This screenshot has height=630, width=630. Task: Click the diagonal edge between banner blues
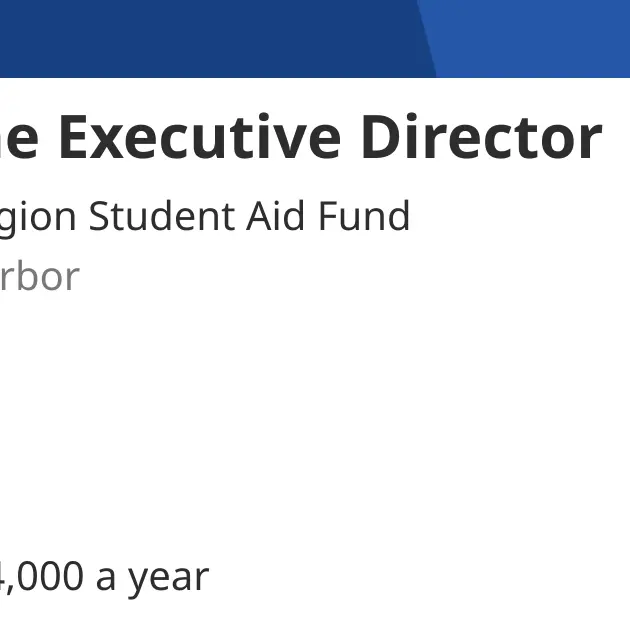[x=427, y=39]
